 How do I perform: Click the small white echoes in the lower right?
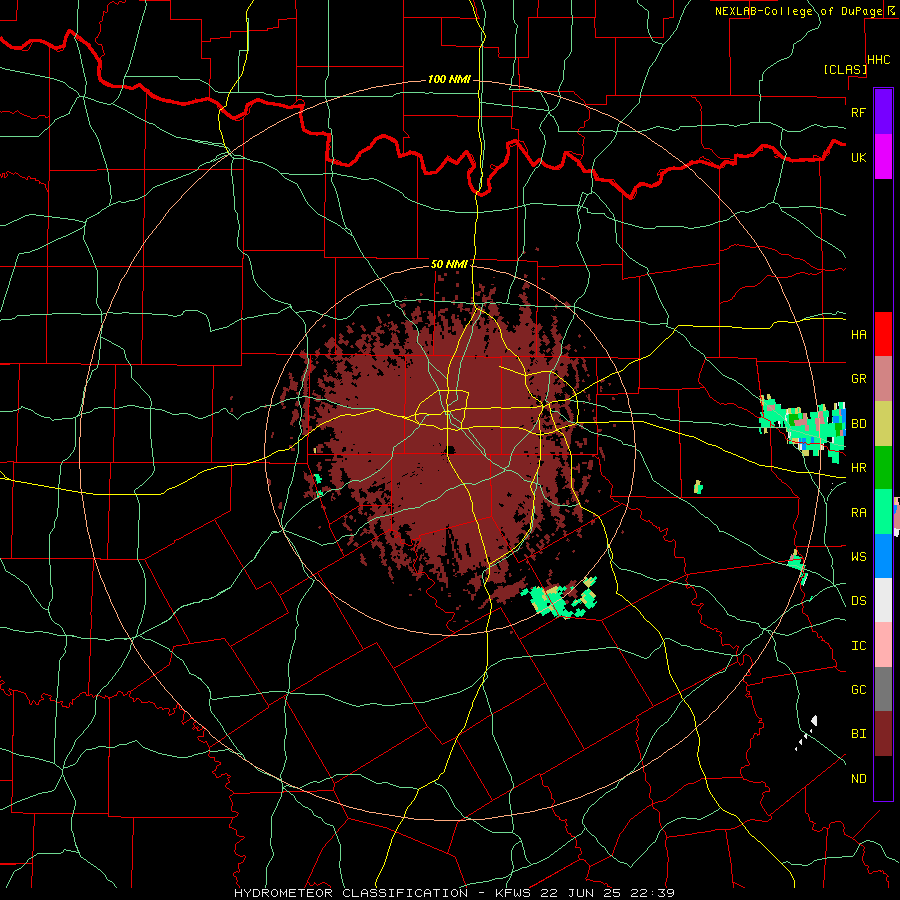(806, 732)
